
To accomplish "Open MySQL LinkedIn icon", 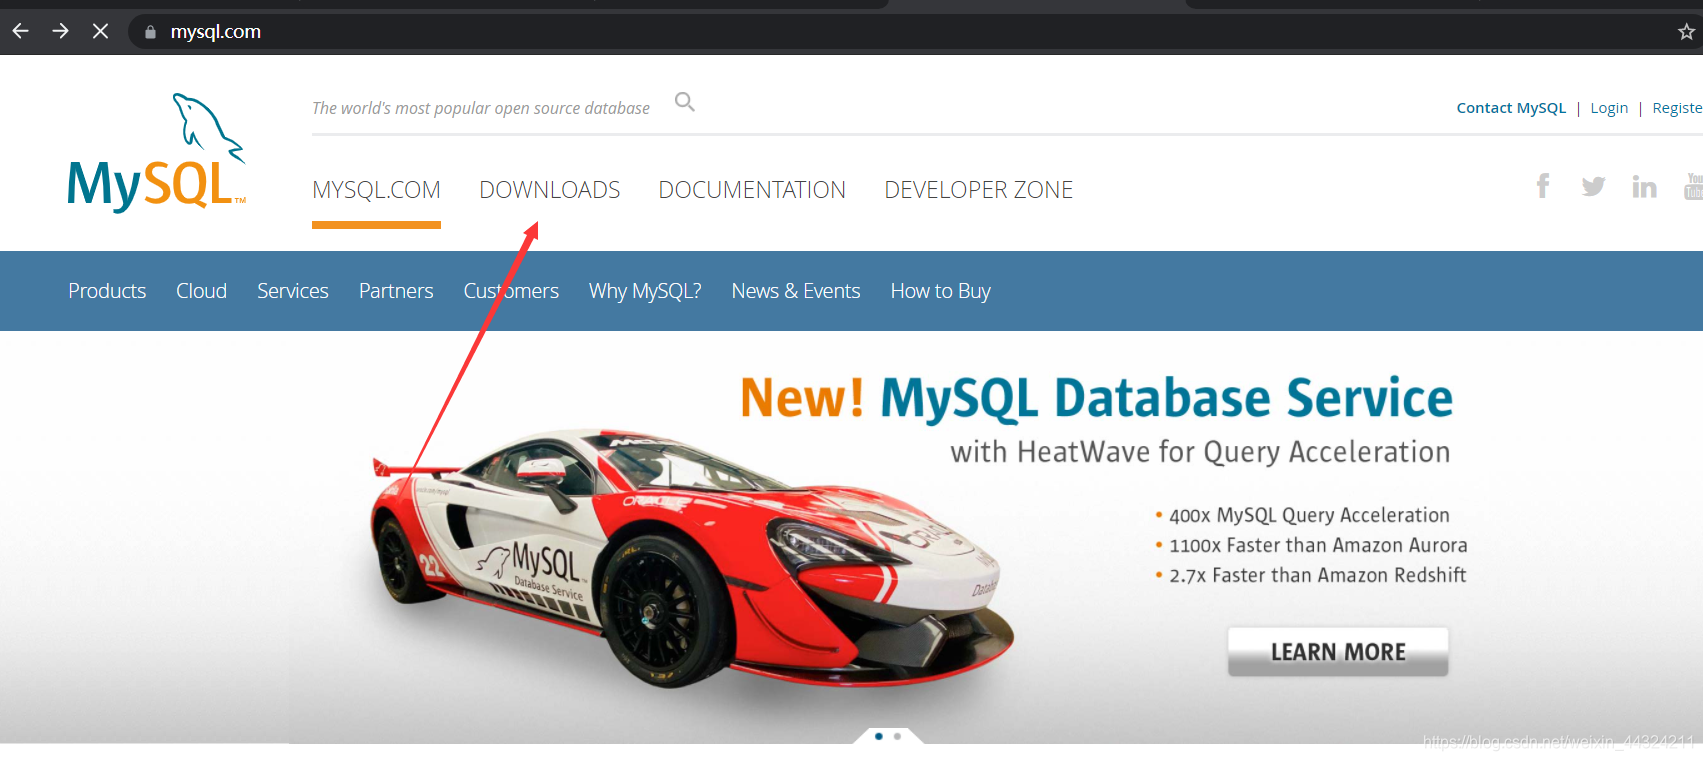I will pyautogui.click(x=1644, y=186).
